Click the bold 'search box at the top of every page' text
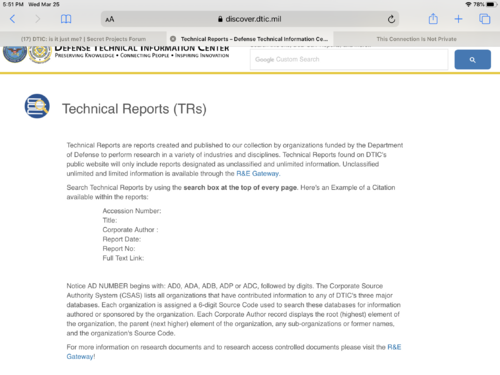 (x=240, y=188)
